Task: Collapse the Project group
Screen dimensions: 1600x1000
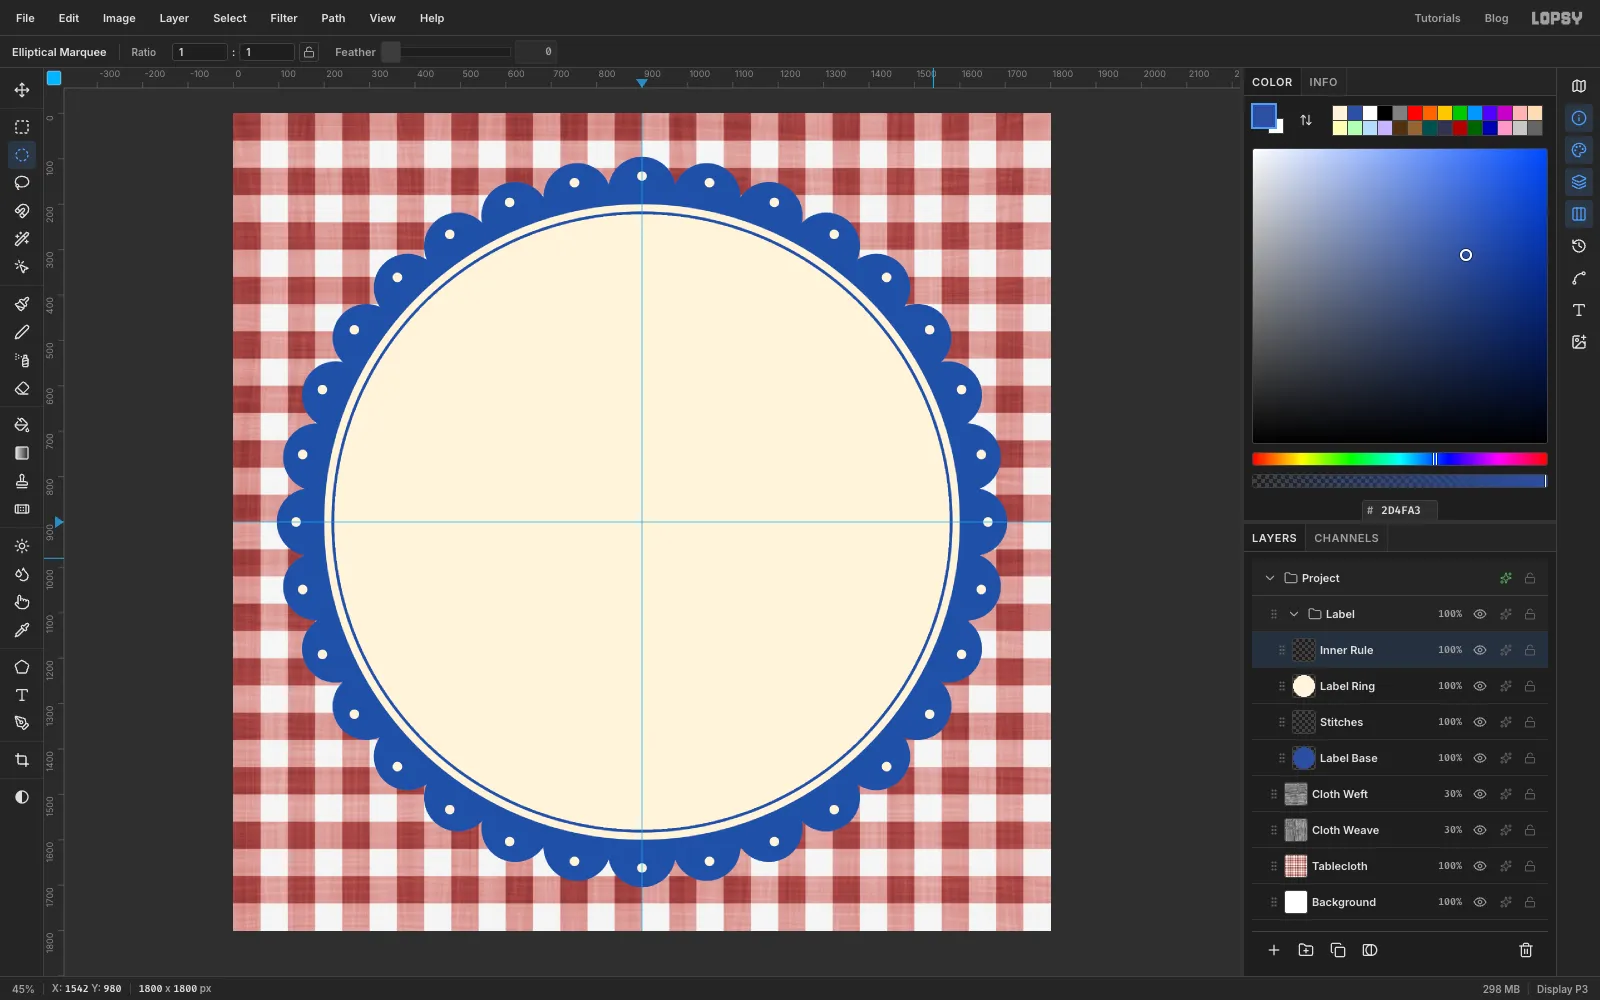Action: pyautogui.click(x=1270, y=578)
